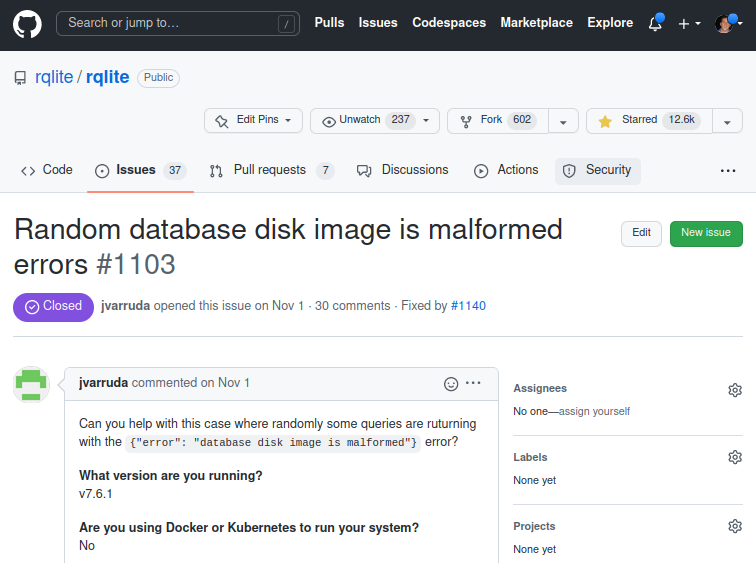Open comment options ellipsis menu
This screenshot has width=756, height=563.
tap(473, 383)
